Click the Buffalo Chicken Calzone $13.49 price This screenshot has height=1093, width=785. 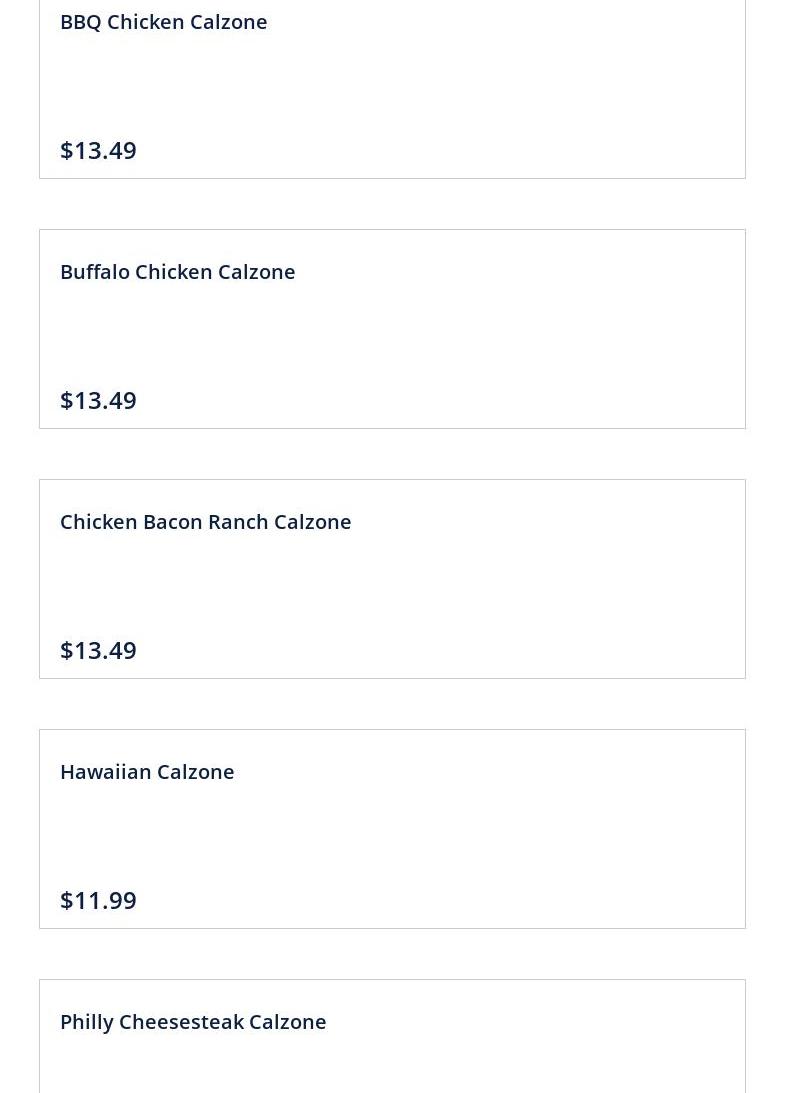(x=98, y=400)
